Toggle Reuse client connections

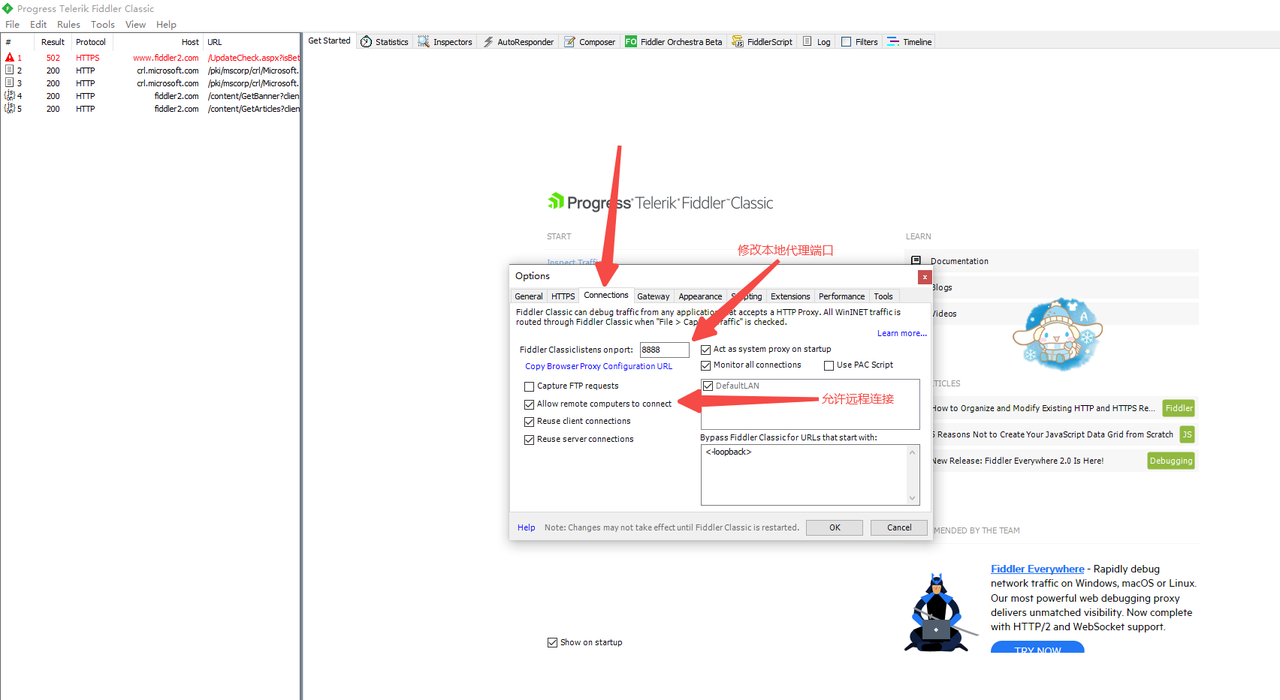click(x=529, y=421)
